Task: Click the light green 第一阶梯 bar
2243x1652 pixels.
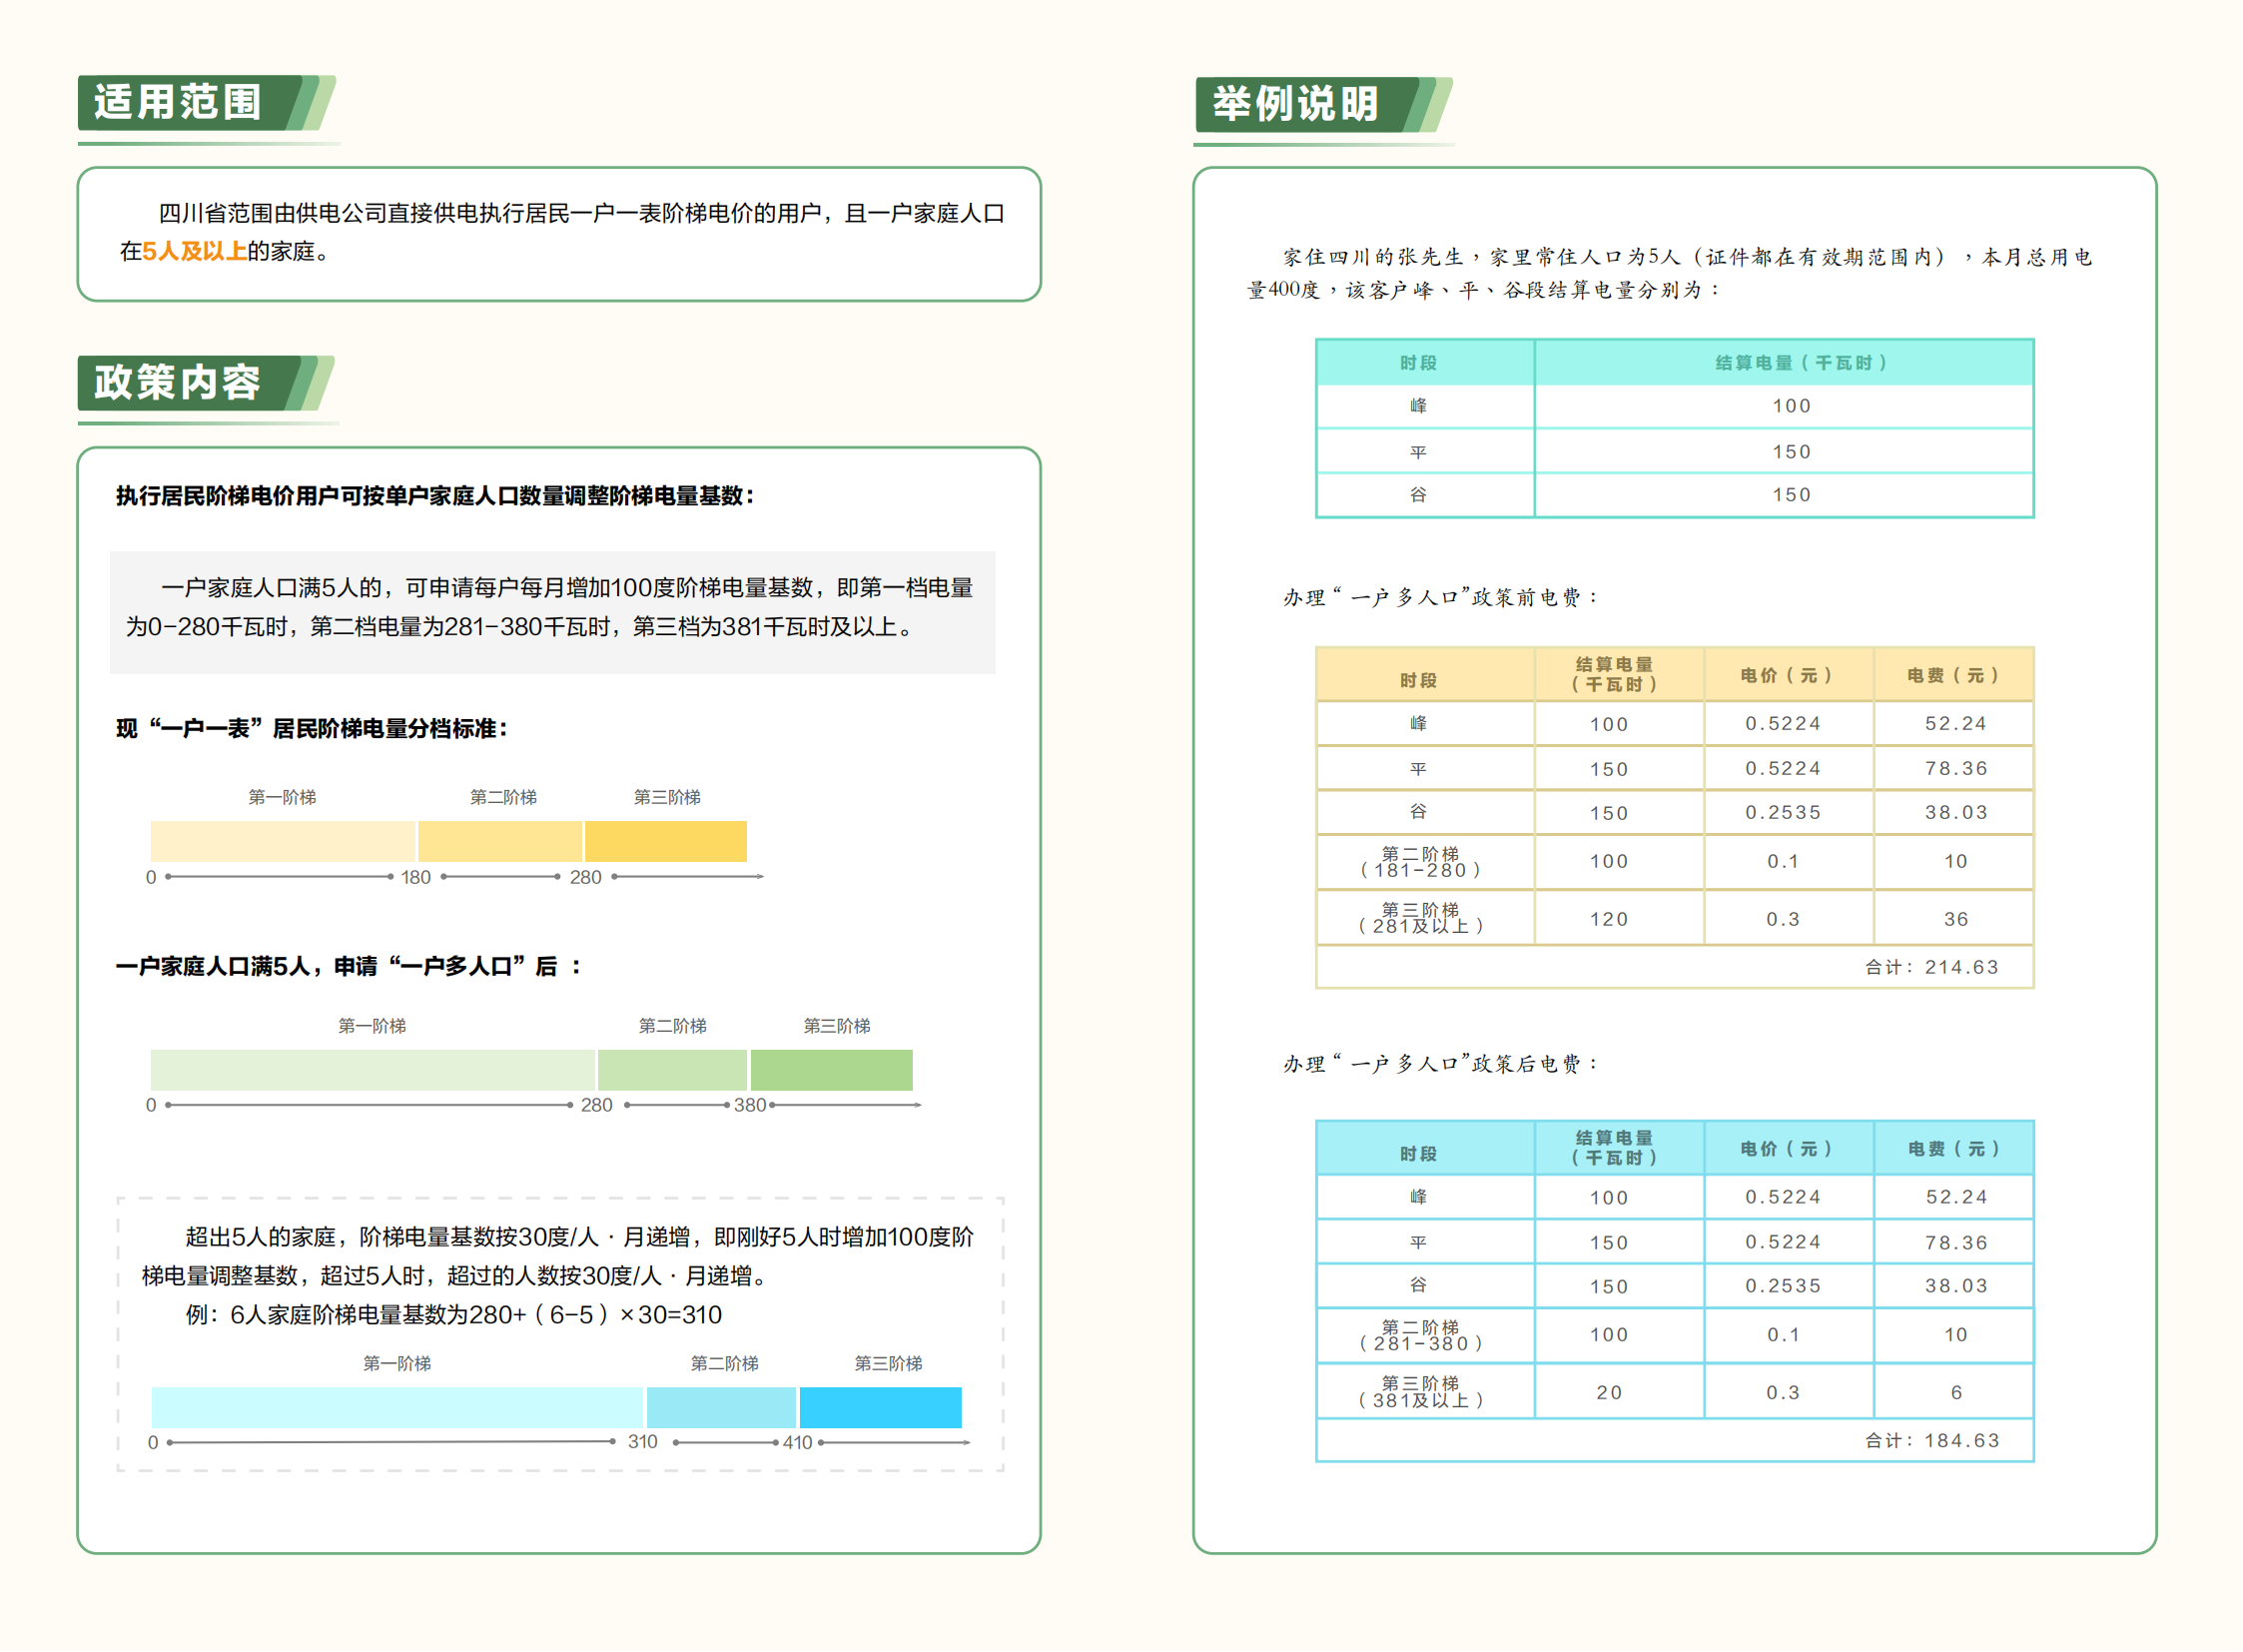Action: 372,1070
